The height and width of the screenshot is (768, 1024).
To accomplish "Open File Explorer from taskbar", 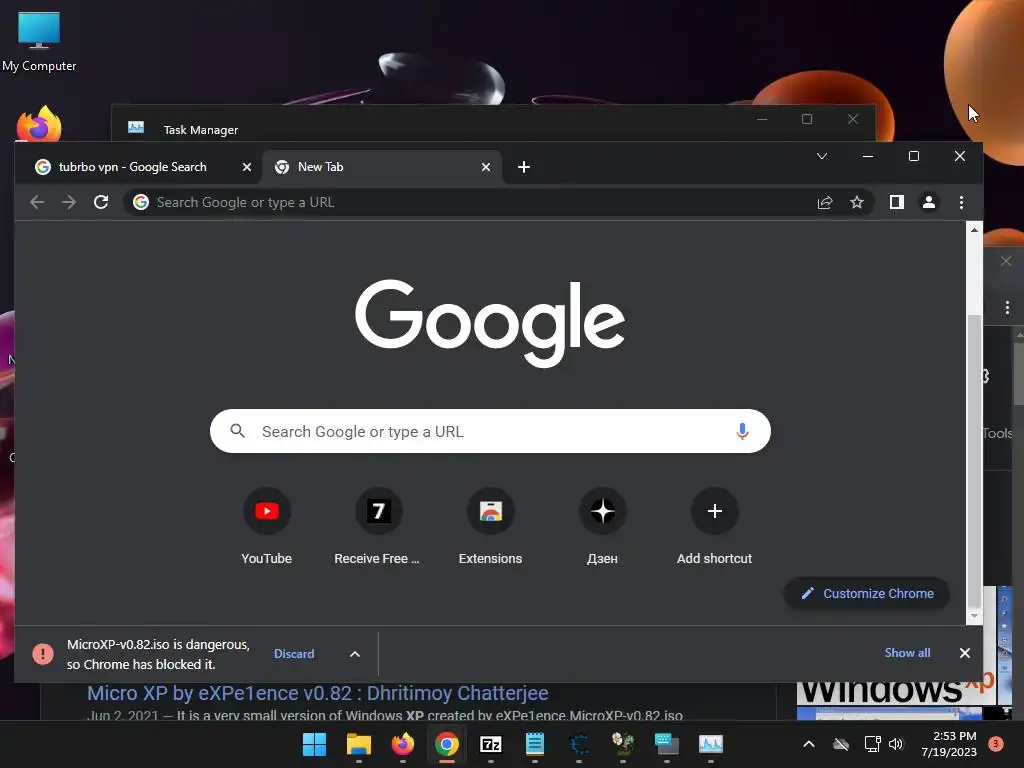I will point(359,744).
